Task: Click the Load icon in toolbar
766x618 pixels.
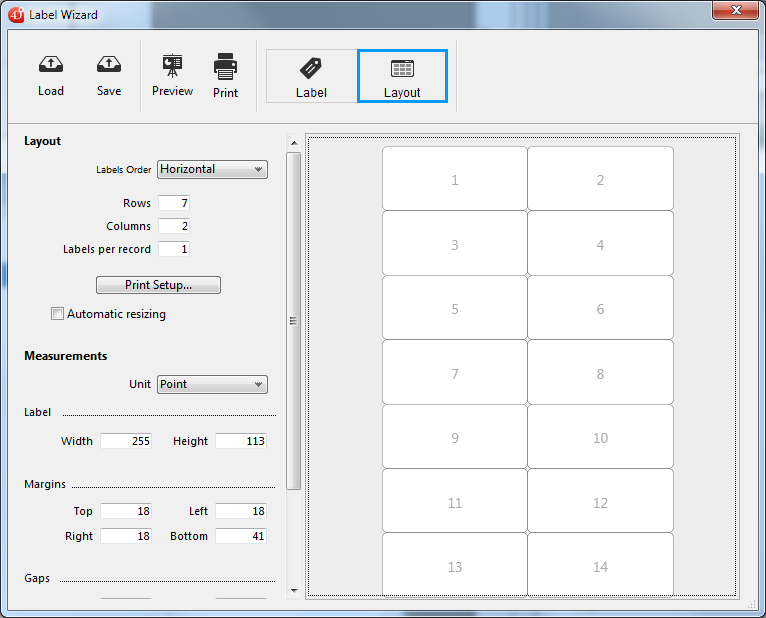Action: (51, 66)
